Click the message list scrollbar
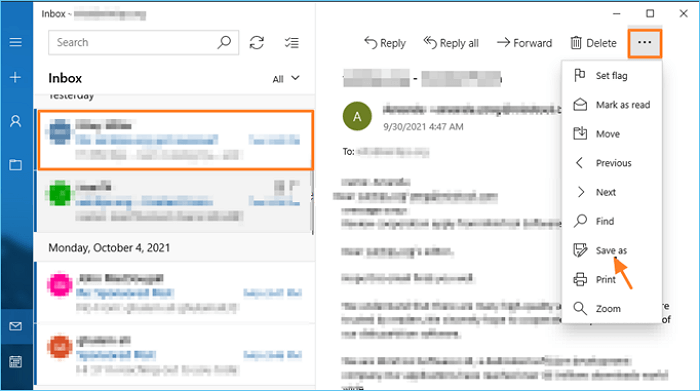Screen dimensions: 700x391 [312, 202]
